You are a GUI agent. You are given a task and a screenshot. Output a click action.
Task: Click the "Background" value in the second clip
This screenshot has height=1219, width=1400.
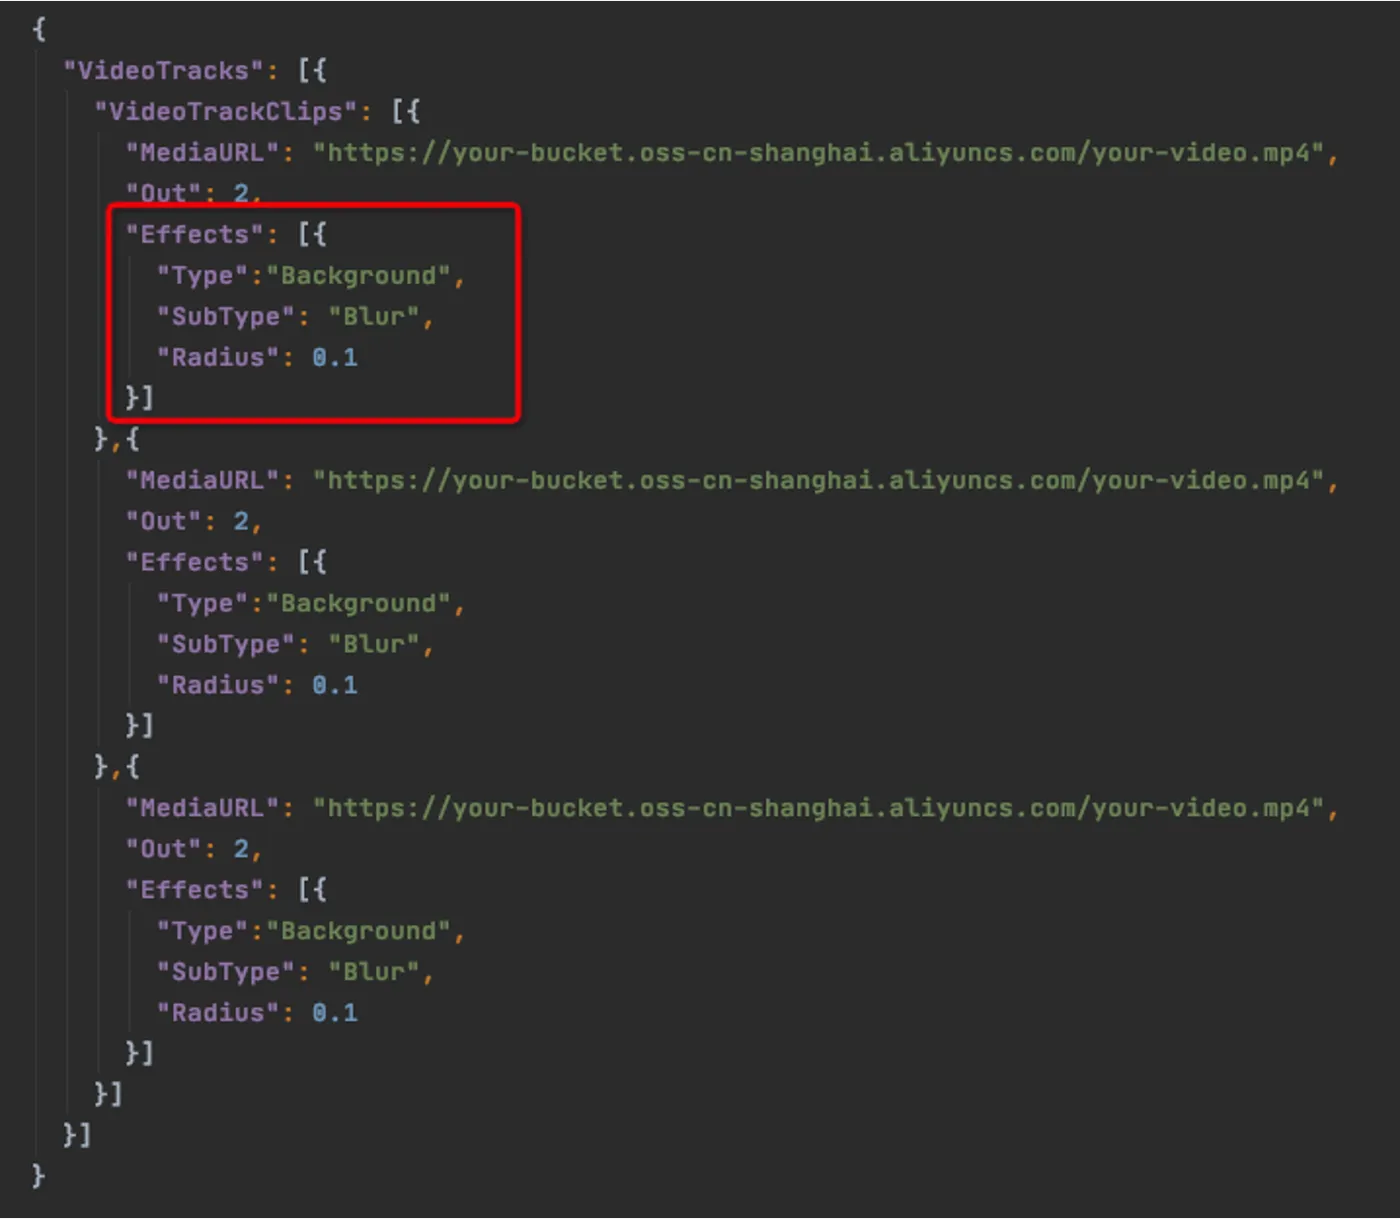tap(358, 604)
